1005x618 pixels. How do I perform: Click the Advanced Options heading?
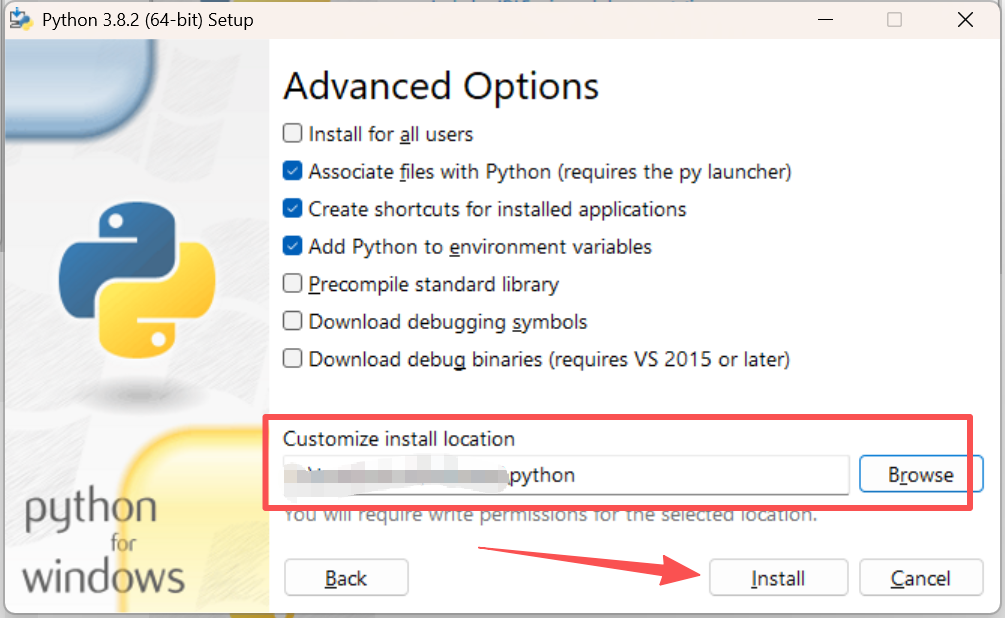tap(441, 86)
